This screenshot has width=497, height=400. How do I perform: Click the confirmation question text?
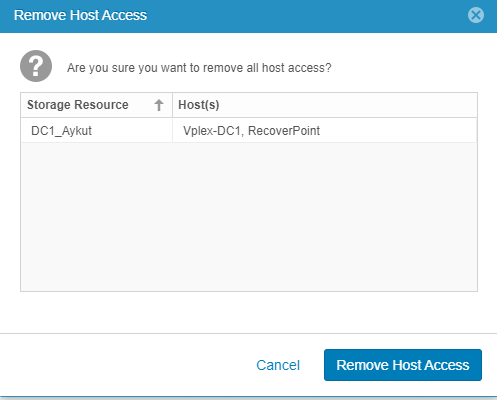click(x=199, y=68)
